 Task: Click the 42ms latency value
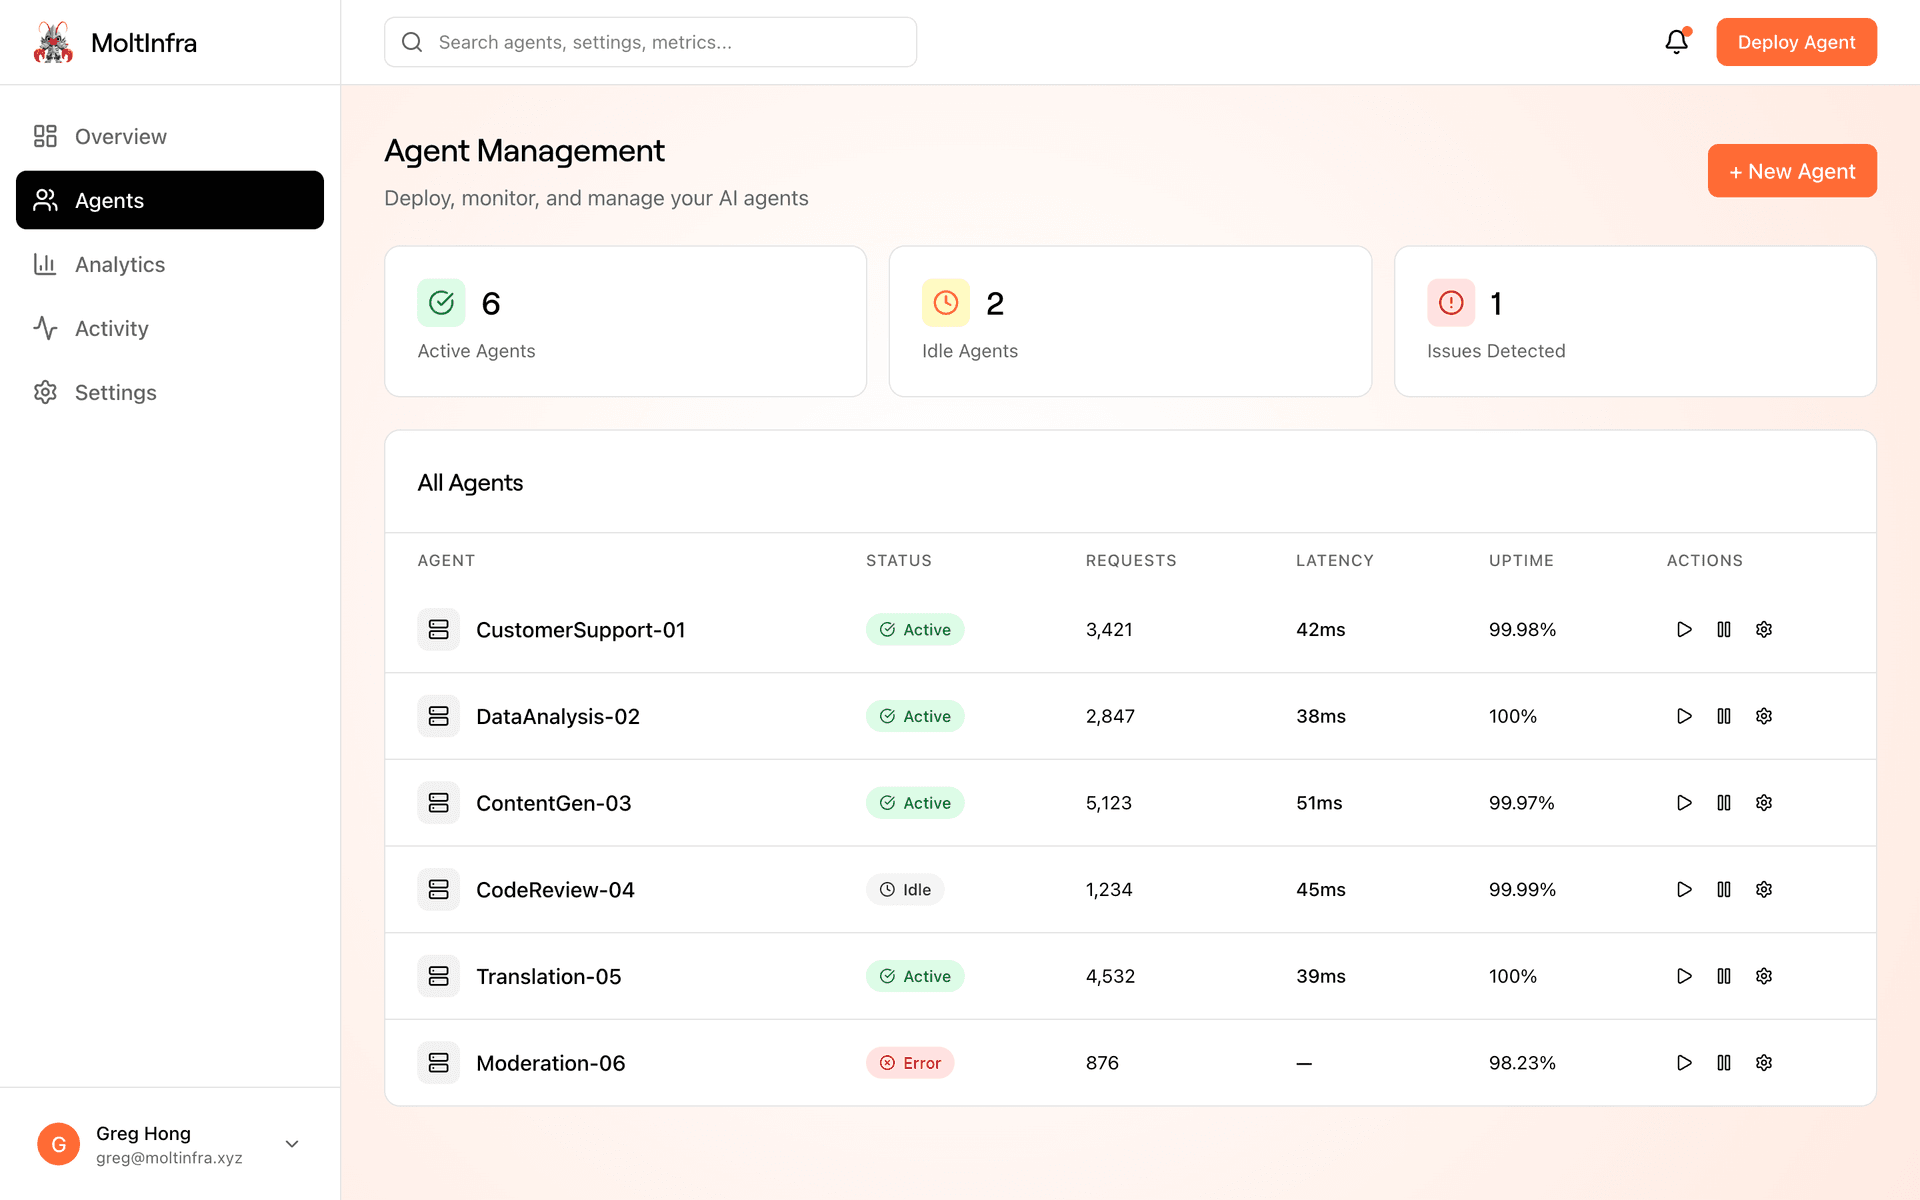point(1321,629)
